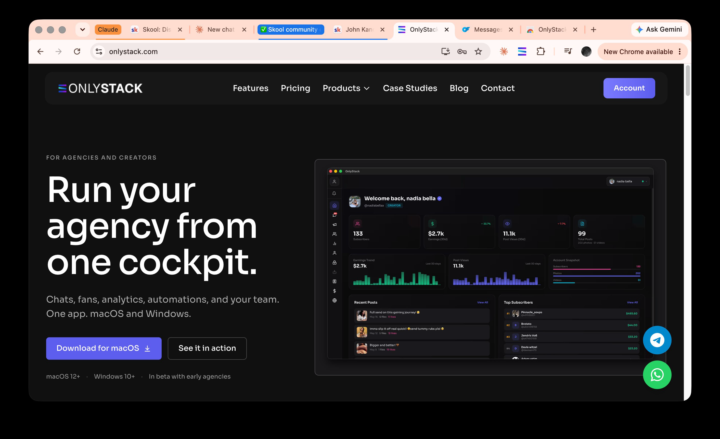Click the See it in action button
This screenshot has height=439, width=720.
click(207, 348)
